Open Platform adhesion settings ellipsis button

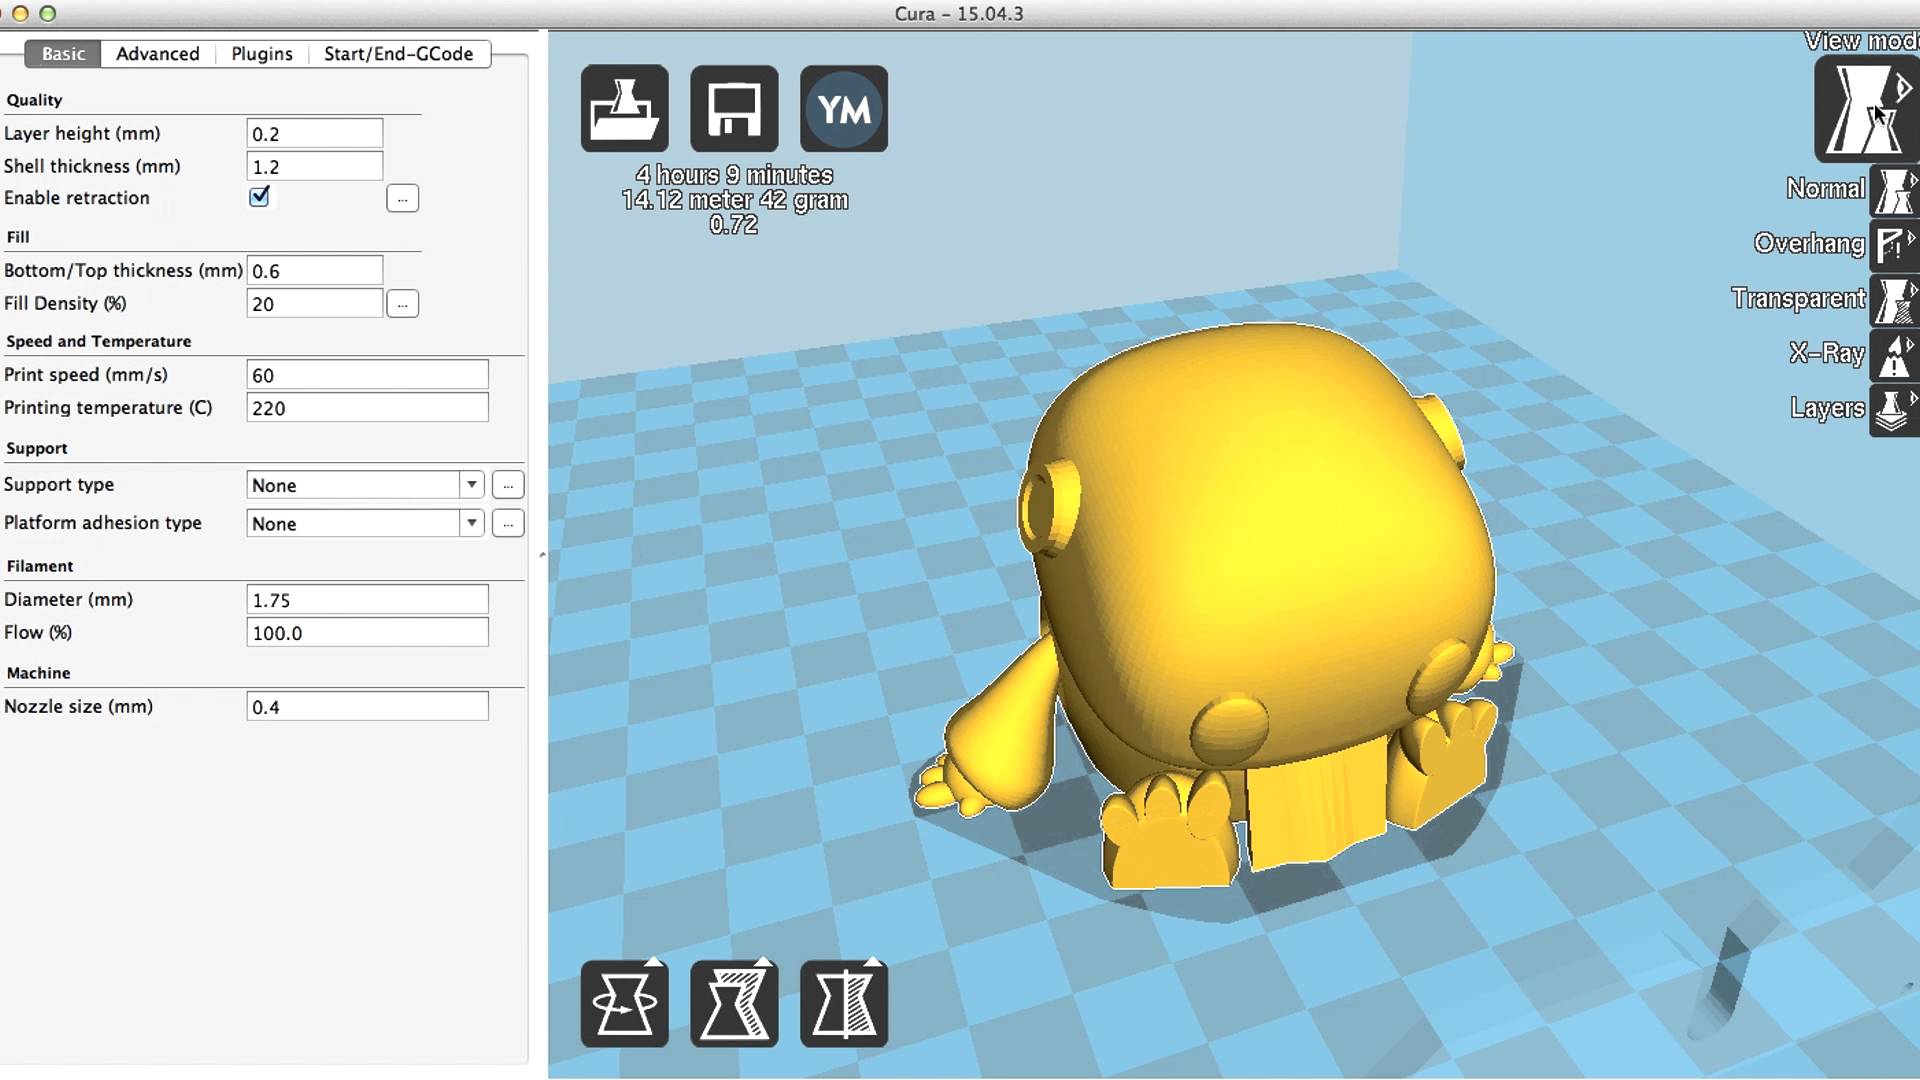[x=508, y=523]
